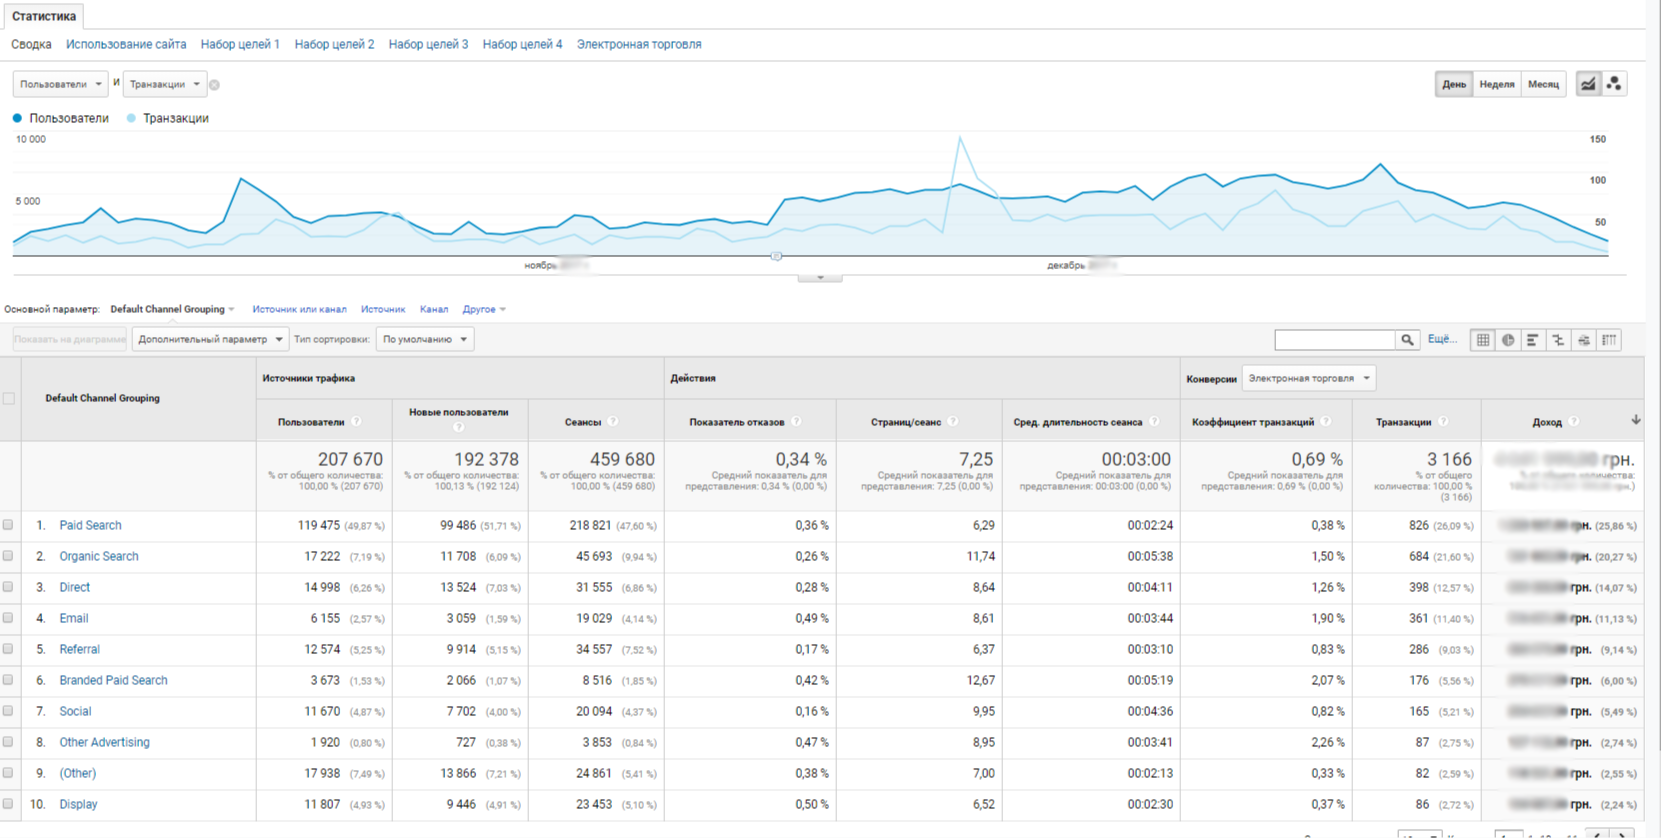Open the Organic Search channel link

99,556
